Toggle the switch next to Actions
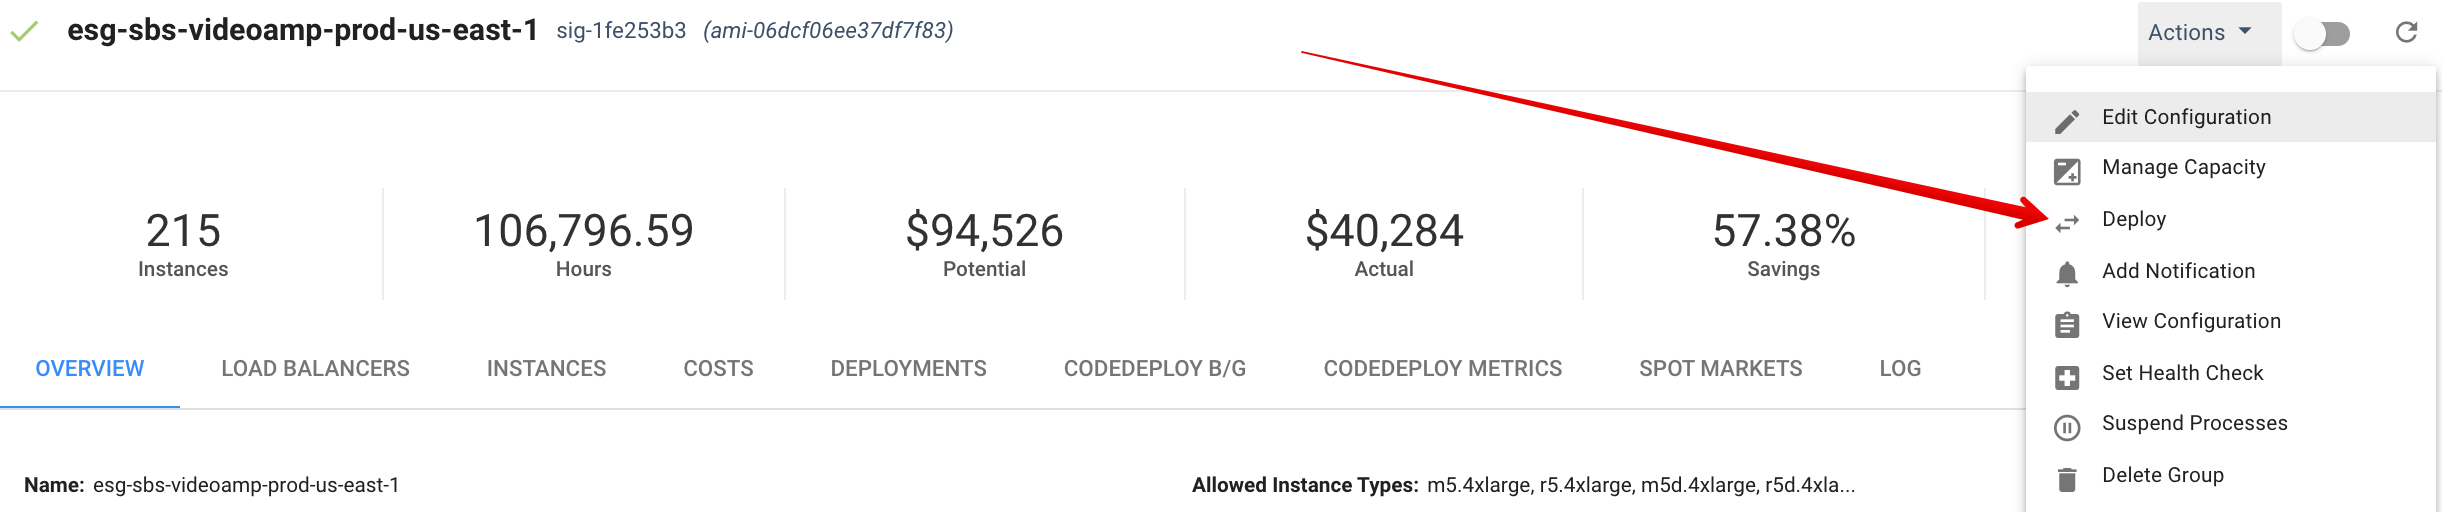The height and width of the screenshot is (512, 2442). click(2322, 34)
